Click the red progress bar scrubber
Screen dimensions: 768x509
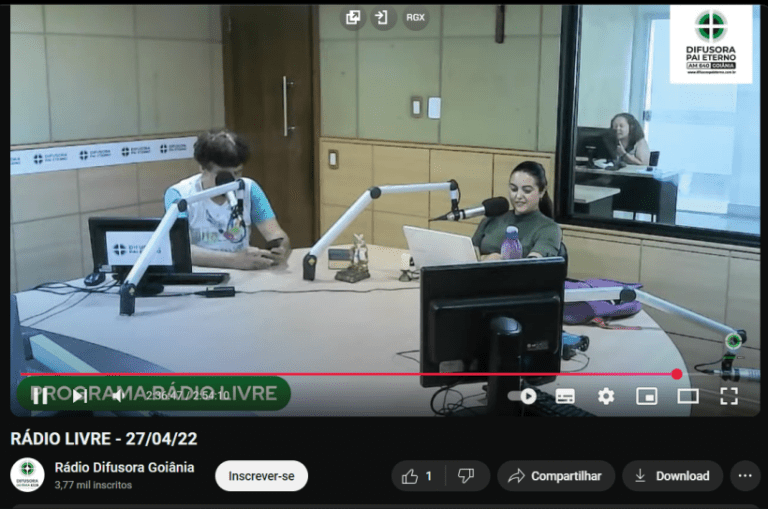(x=677, y=374)
